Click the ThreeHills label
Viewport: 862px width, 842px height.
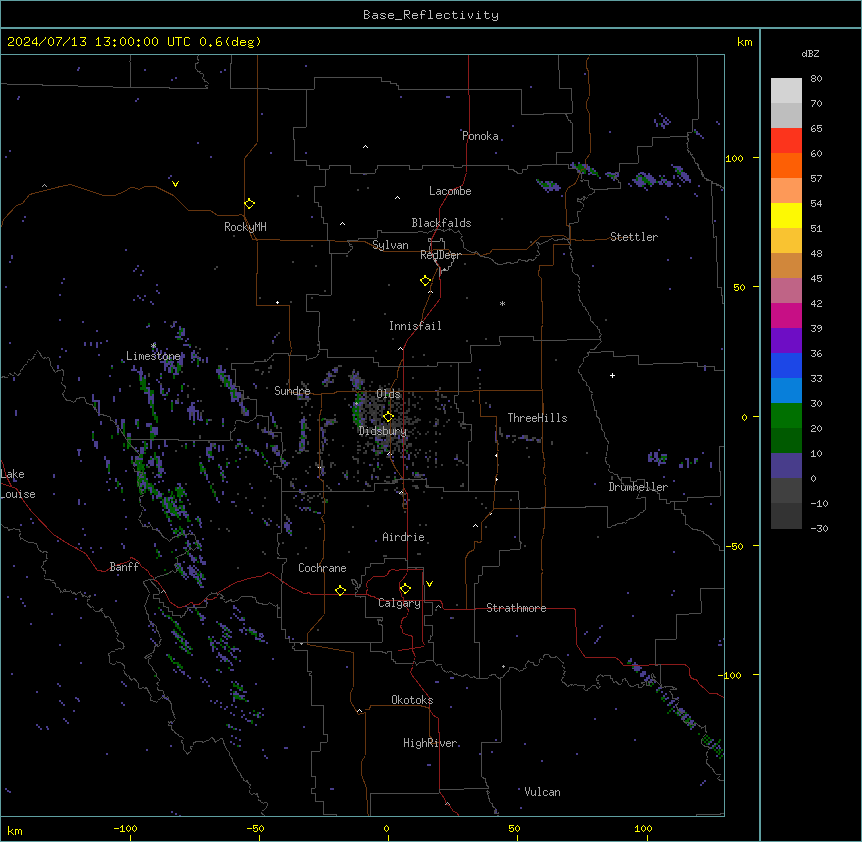537,418
